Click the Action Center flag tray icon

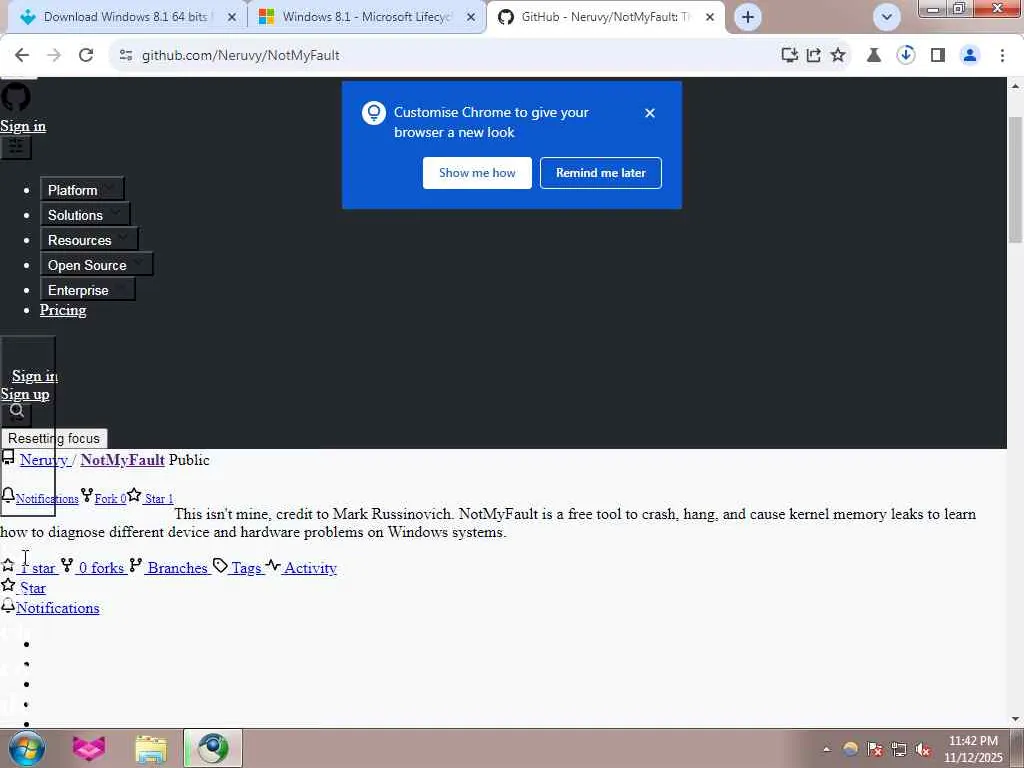click(x=875, y=750)
